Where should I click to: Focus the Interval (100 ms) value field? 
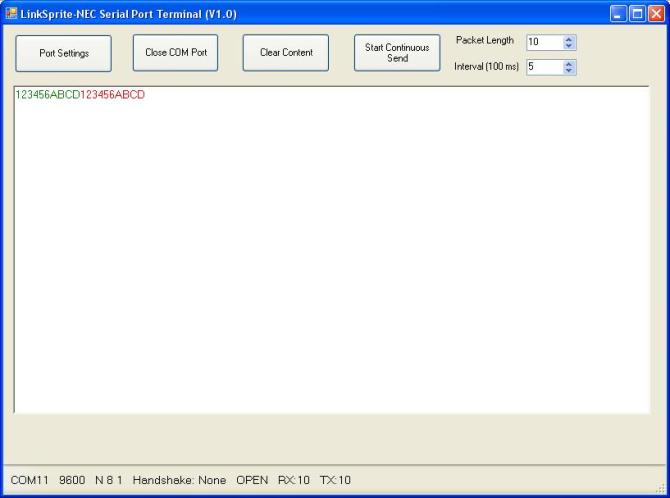(543, 67)
